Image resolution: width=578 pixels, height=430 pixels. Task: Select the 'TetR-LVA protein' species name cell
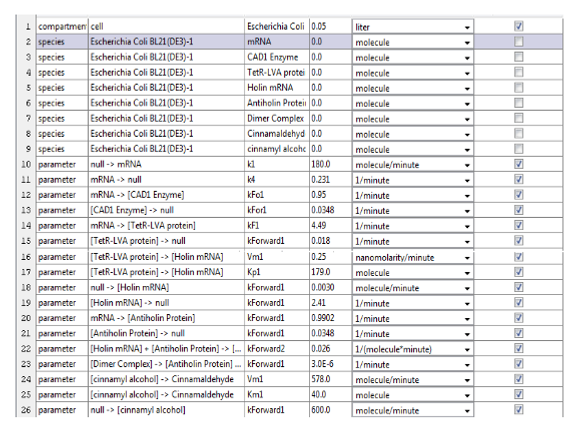coord(277,72)
